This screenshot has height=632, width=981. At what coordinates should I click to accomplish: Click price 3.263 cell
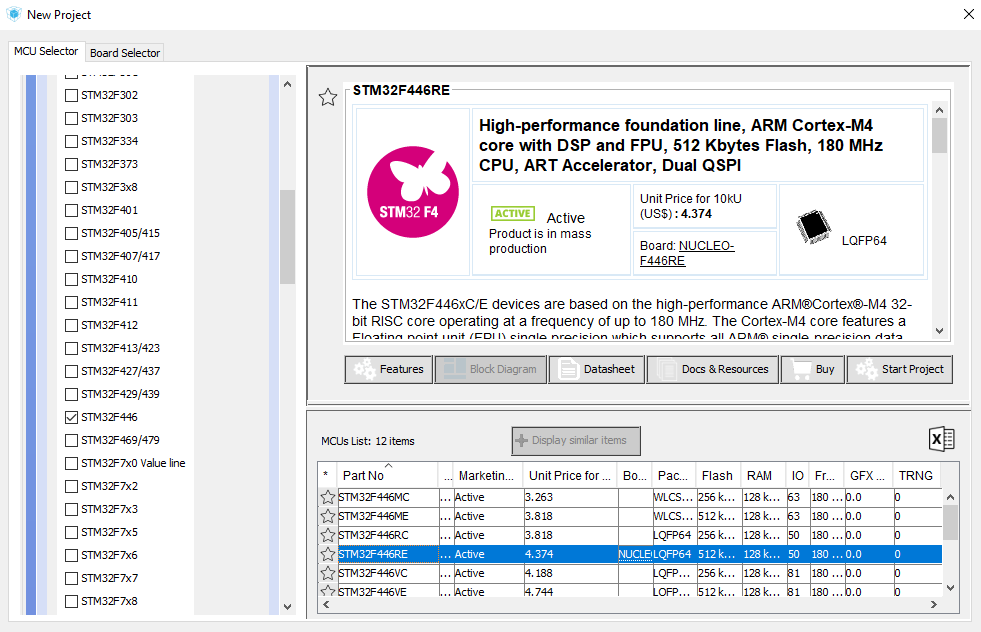click(571, 497)
